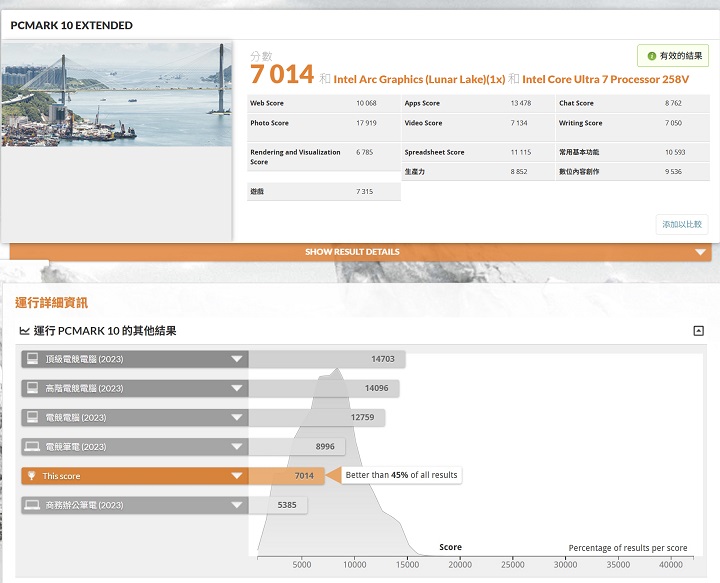Click the green valid result info icon

[651, 56]
